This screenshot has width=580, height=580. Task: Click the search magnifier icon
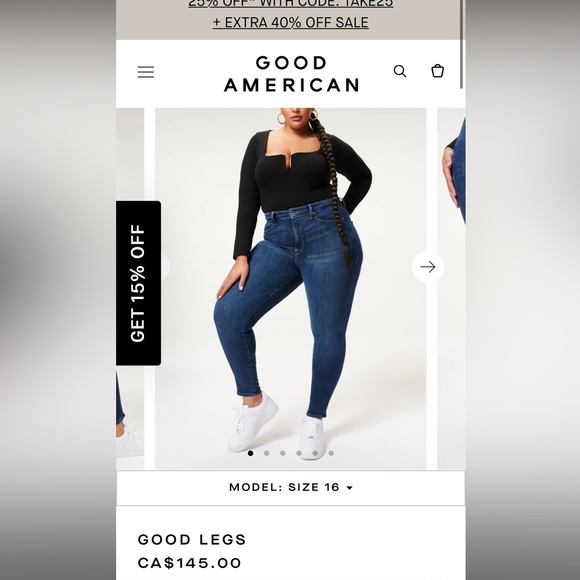pyautogui.click(x=400, y=71)
